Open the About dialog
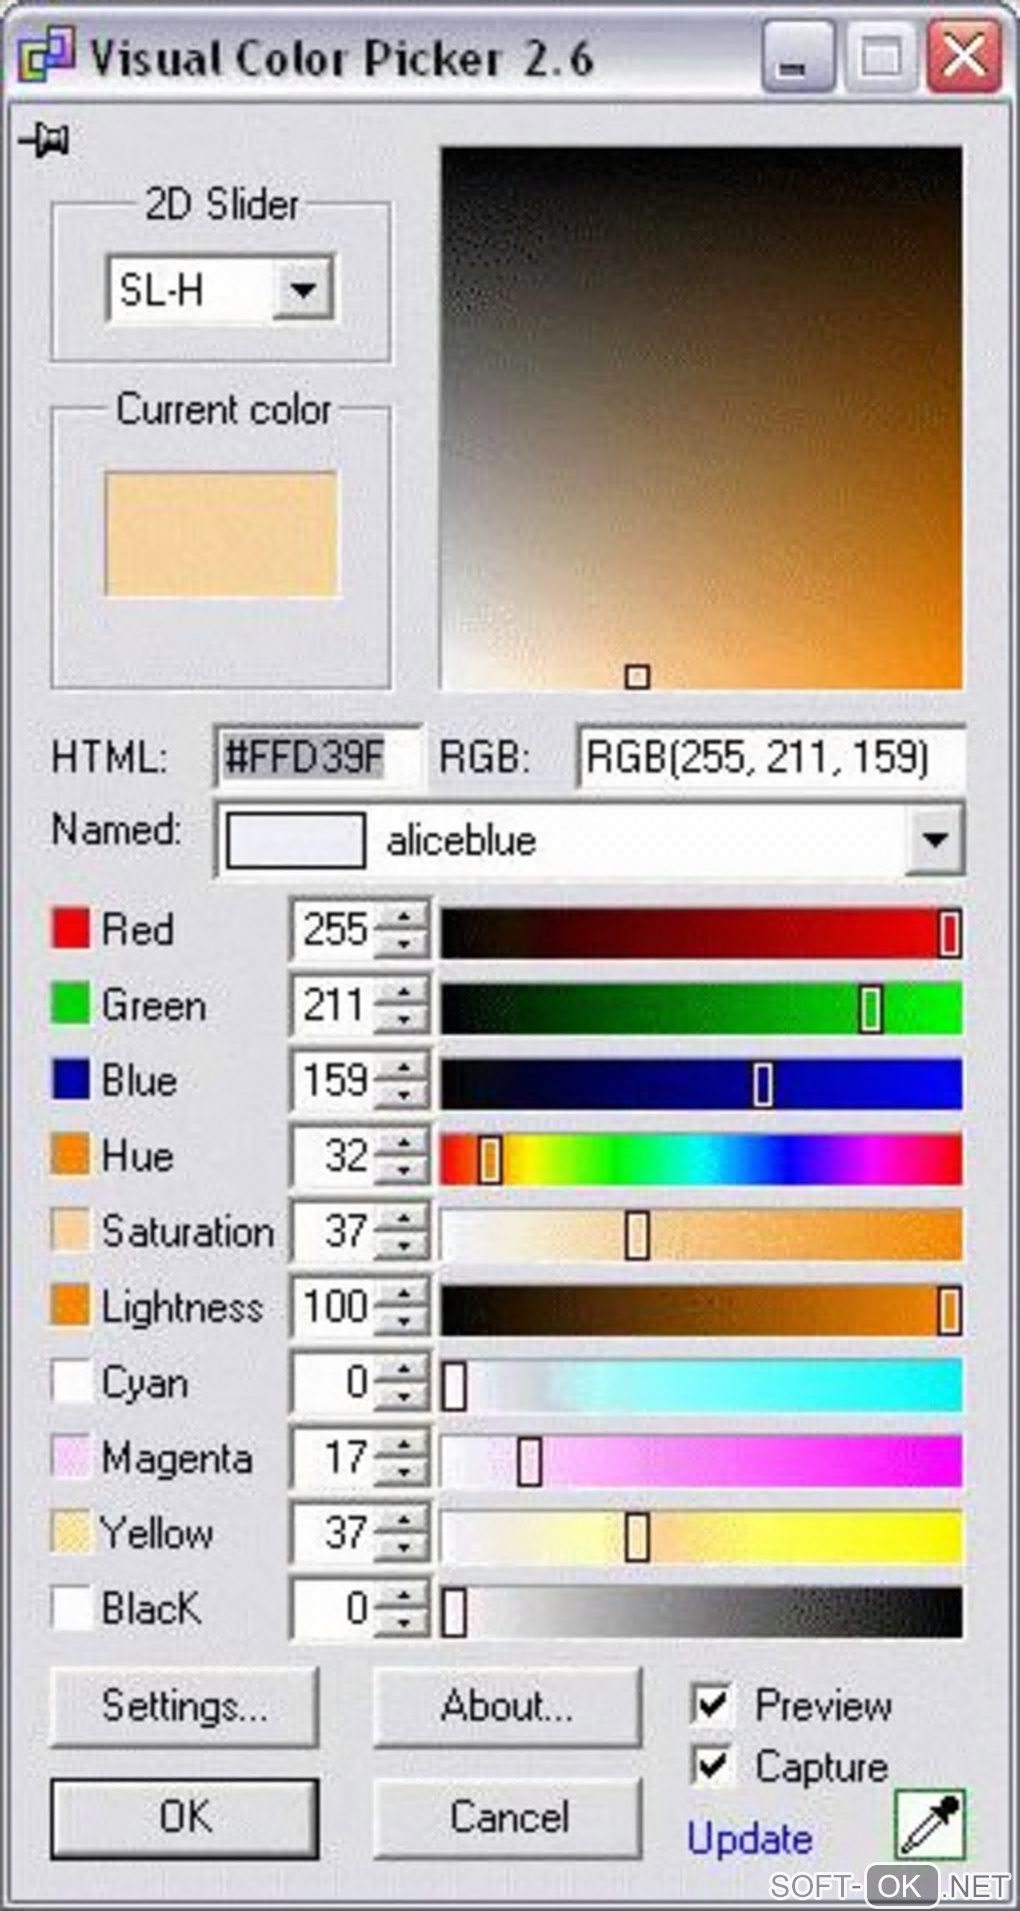The height and width of the screenshot is (1911, 1020). (x=507, y=1706)
